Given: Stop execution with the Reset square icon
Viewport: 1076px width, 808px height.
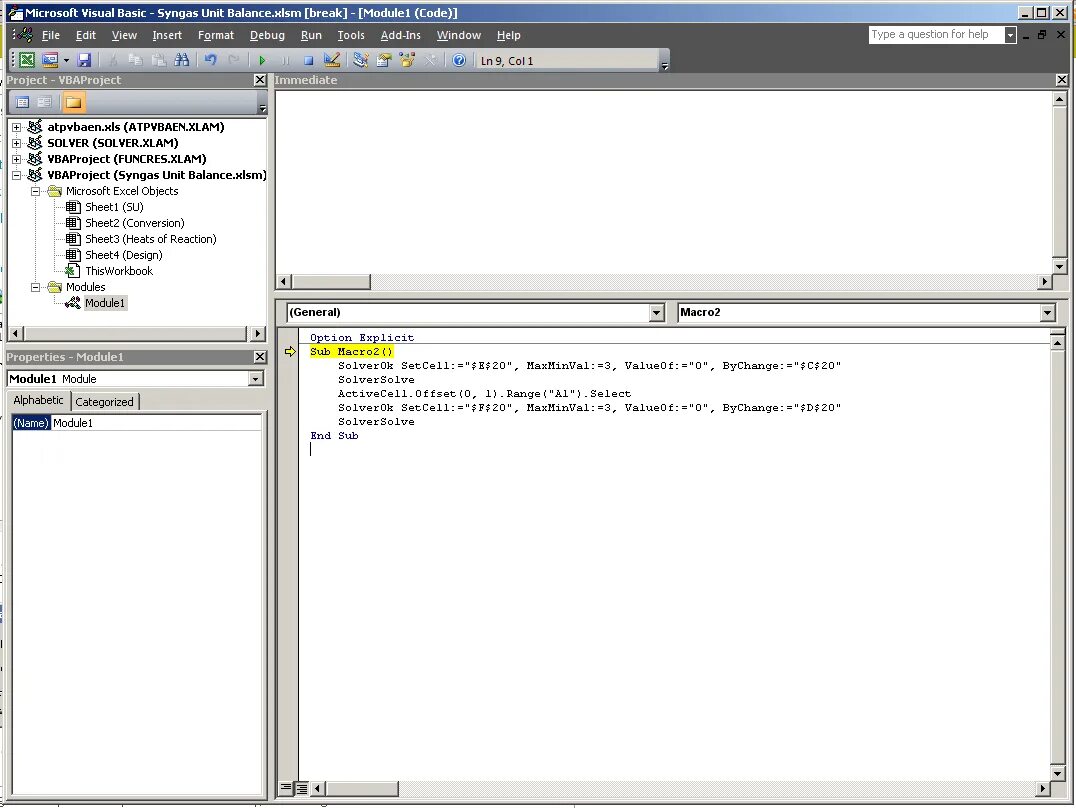Looking at the screenshot, I should tap(308, 60).
